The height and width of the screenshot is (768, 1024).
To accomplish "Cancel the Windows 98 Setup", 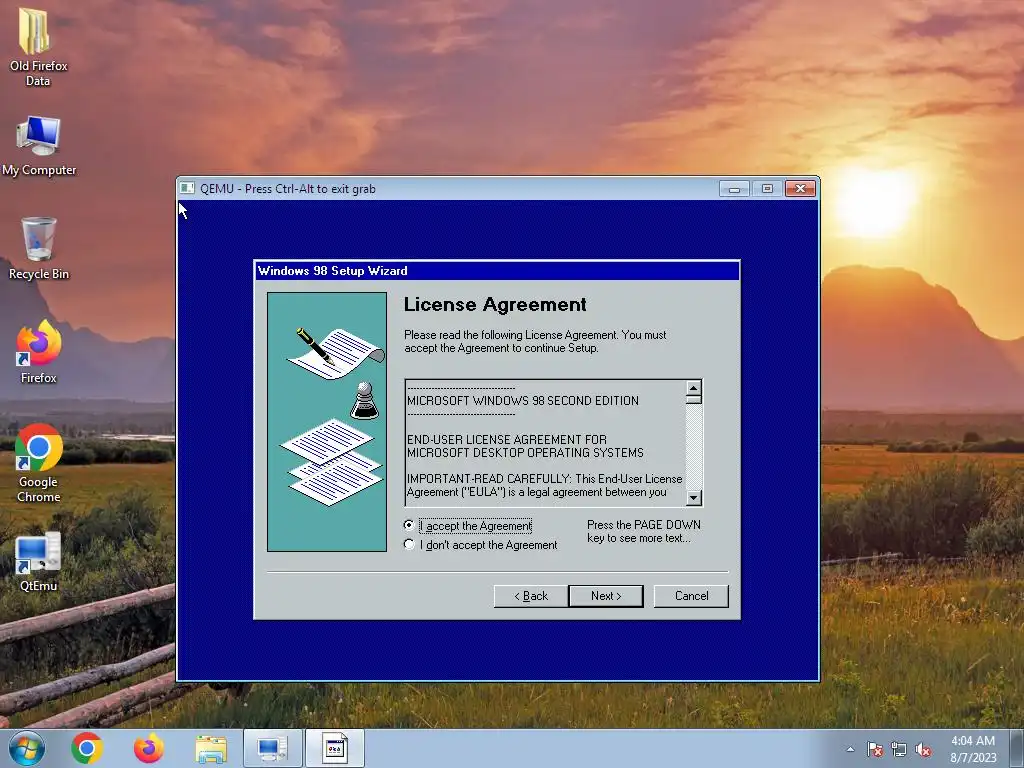I will click(691, 596).
